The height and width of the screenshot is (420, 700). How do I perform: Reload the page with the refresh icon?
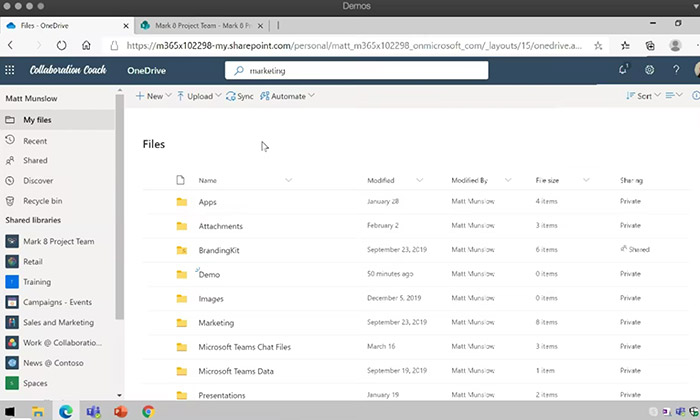pos(62,45)
